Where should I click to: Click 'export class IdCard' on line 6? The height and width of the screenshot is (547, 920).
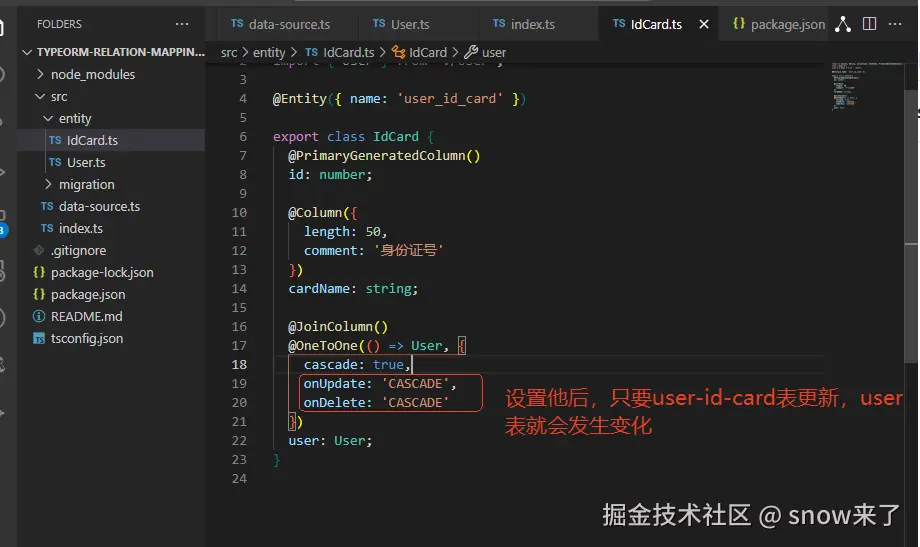point(346,137)
